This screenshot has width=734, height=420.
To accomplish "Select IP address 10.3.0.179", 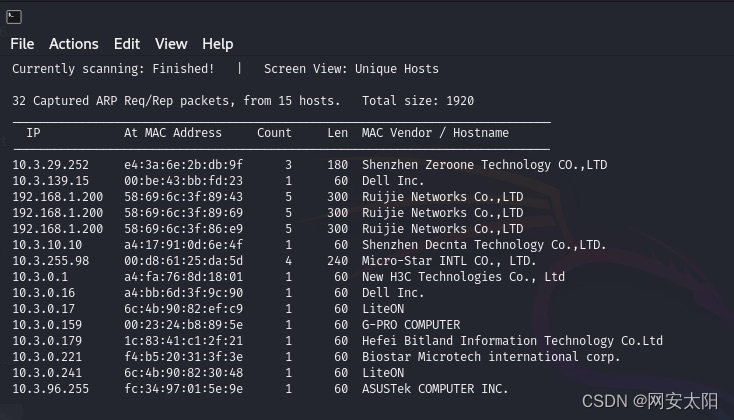I will click(x=47, y=340).
